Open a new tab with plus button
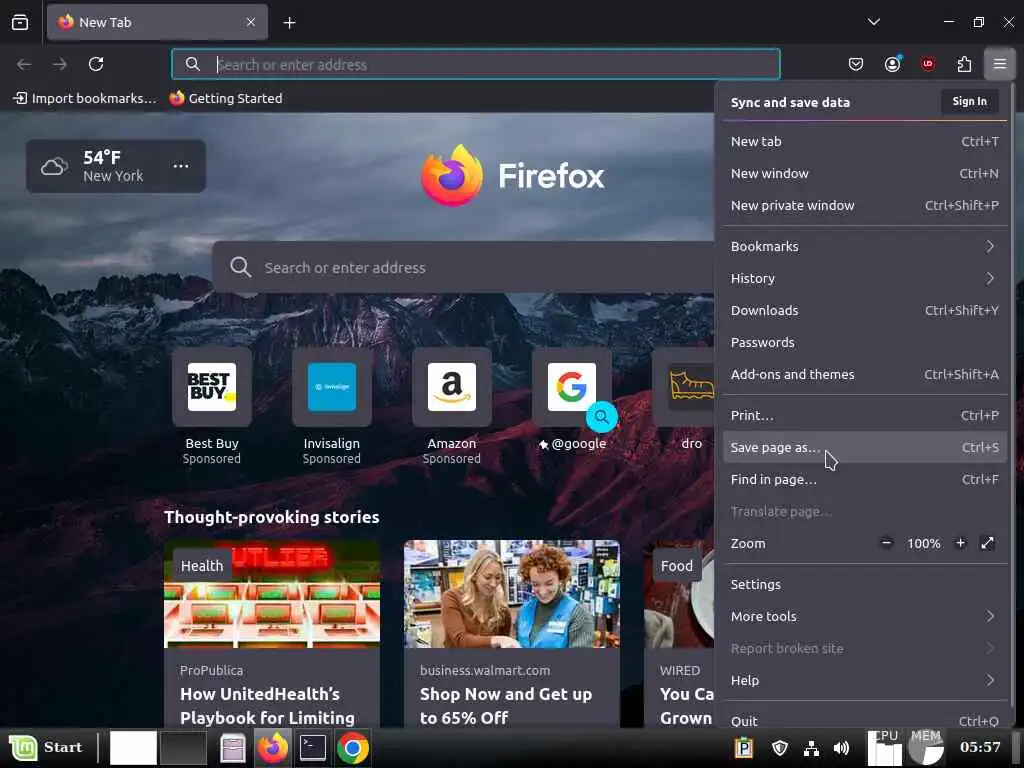 tap(289, 23)
